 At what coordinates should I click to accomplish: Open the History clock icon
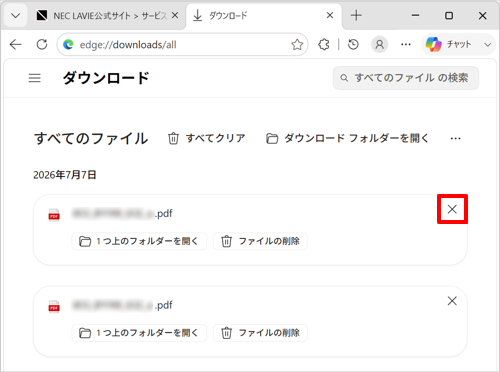pos(353,44)
